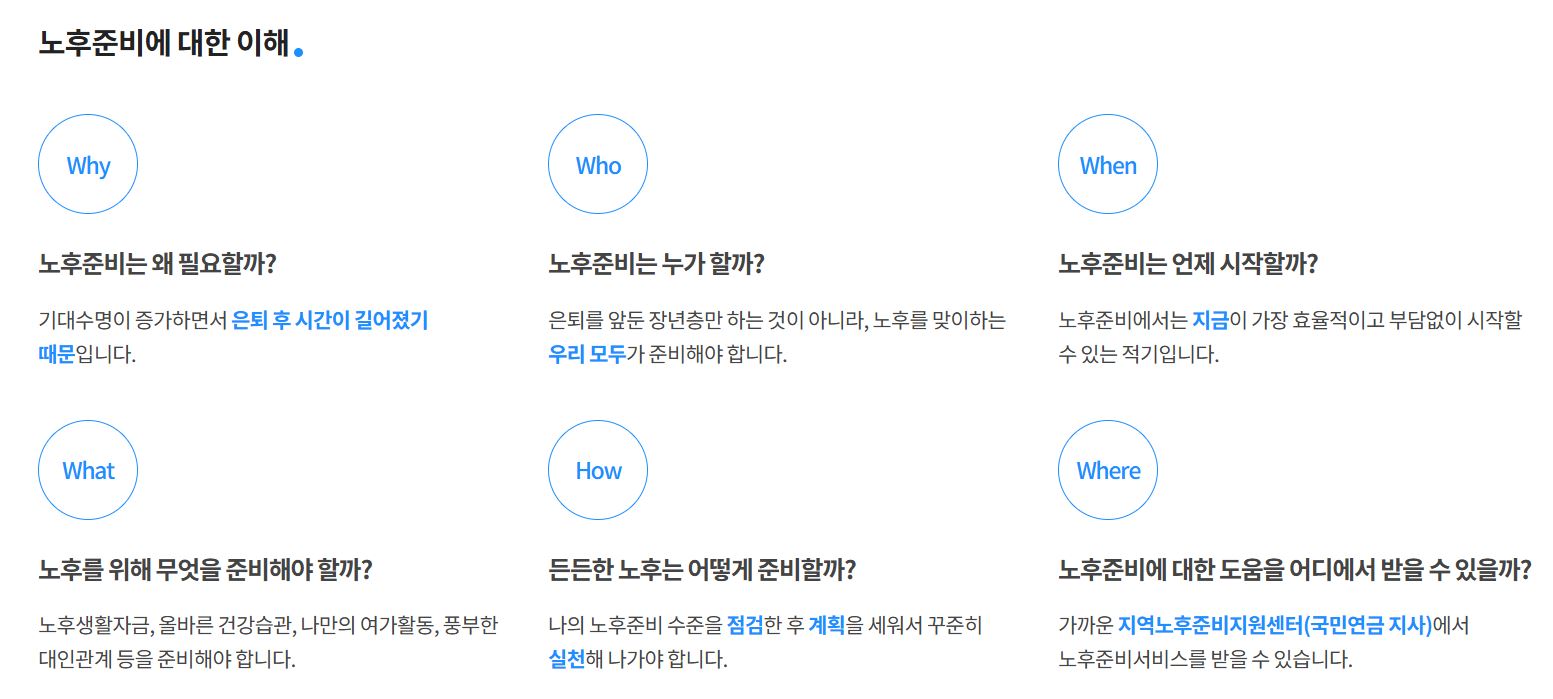This screenshot has width=1553, height=699.
Task: Click the How circle icon
Action: click(598, 470)
